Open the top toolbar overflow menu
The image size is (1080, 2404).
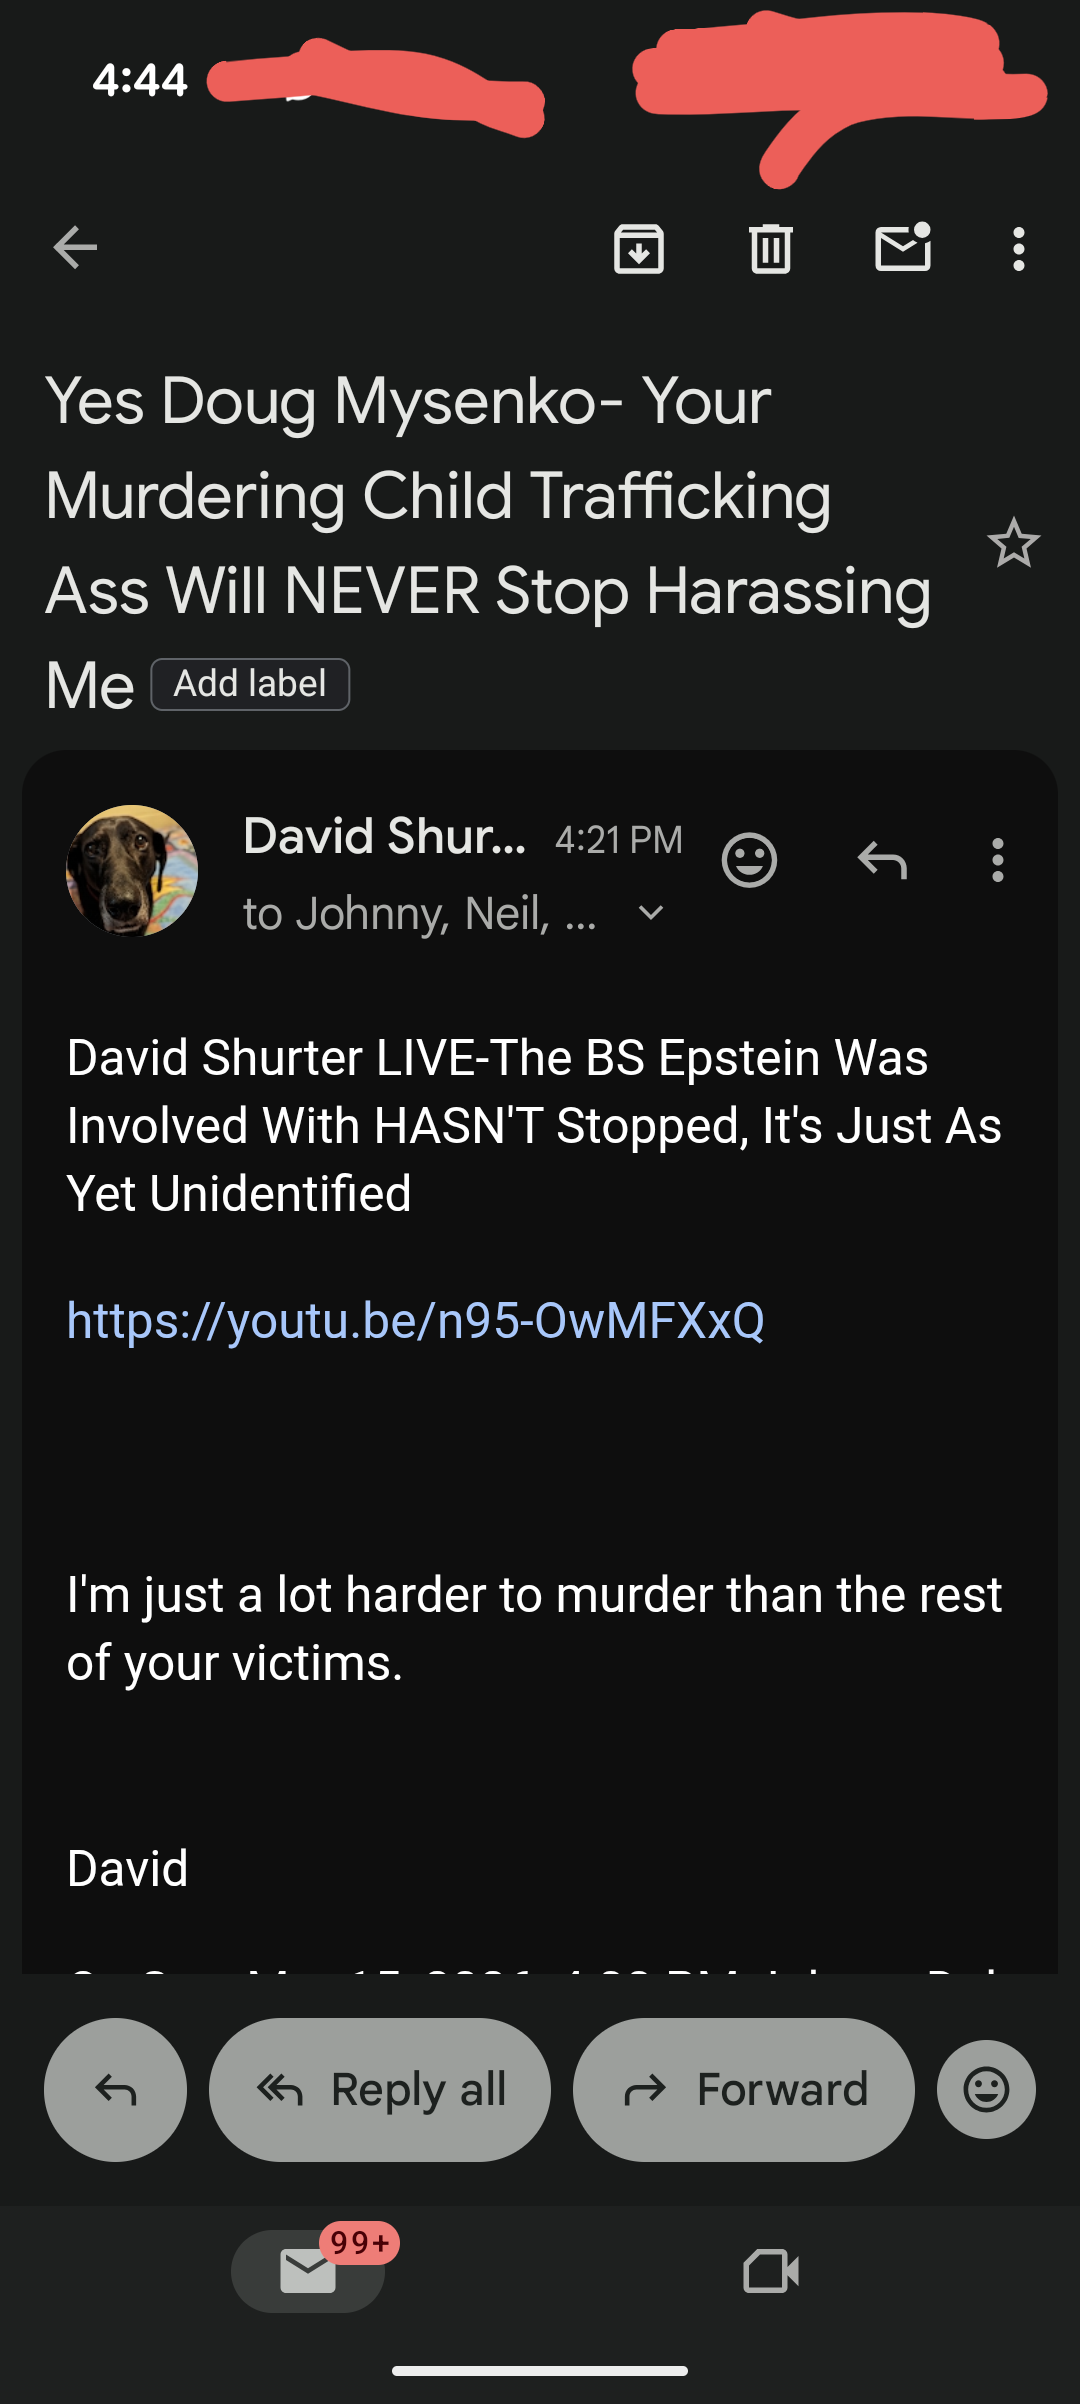1018,249
